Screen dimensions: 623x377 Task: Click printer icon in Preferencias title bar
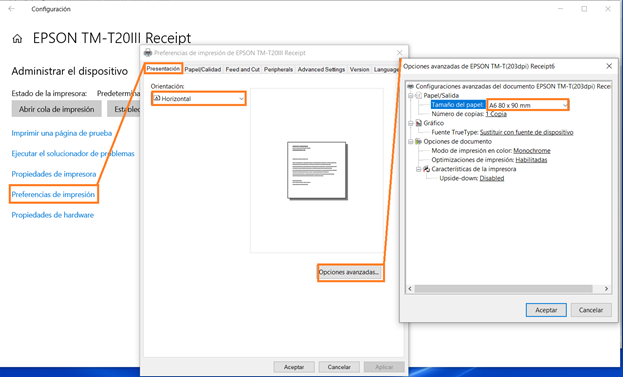click(x=148, y=52)
